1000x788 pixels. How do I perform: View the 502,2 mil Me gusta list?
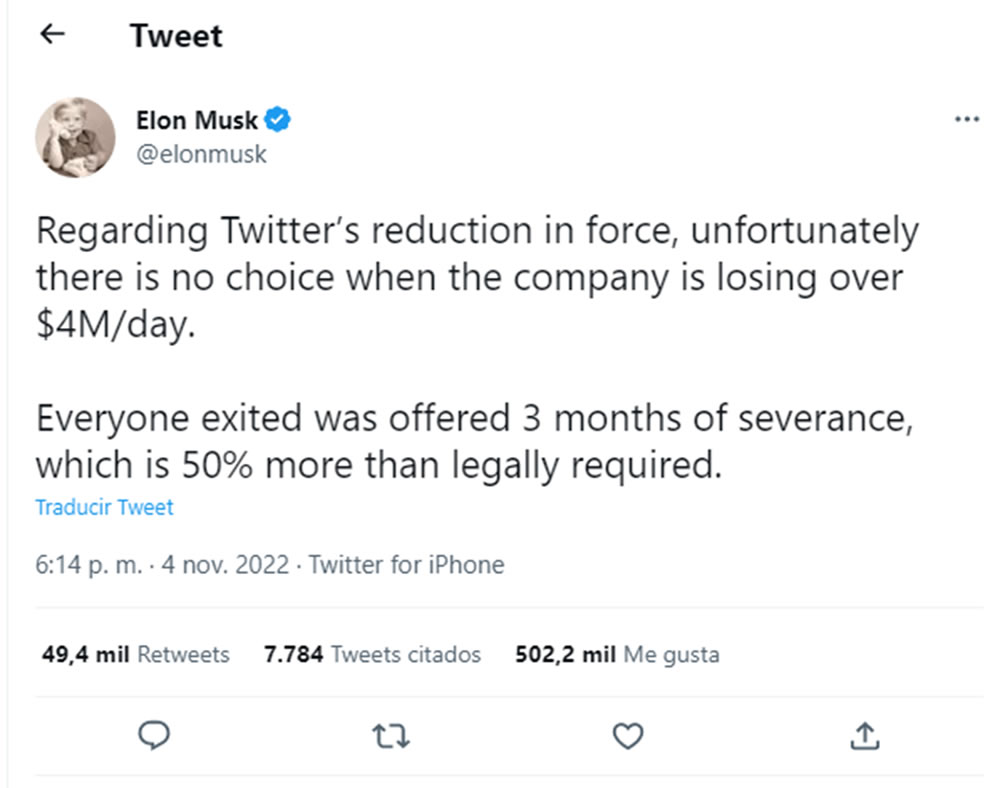[617, 655]
